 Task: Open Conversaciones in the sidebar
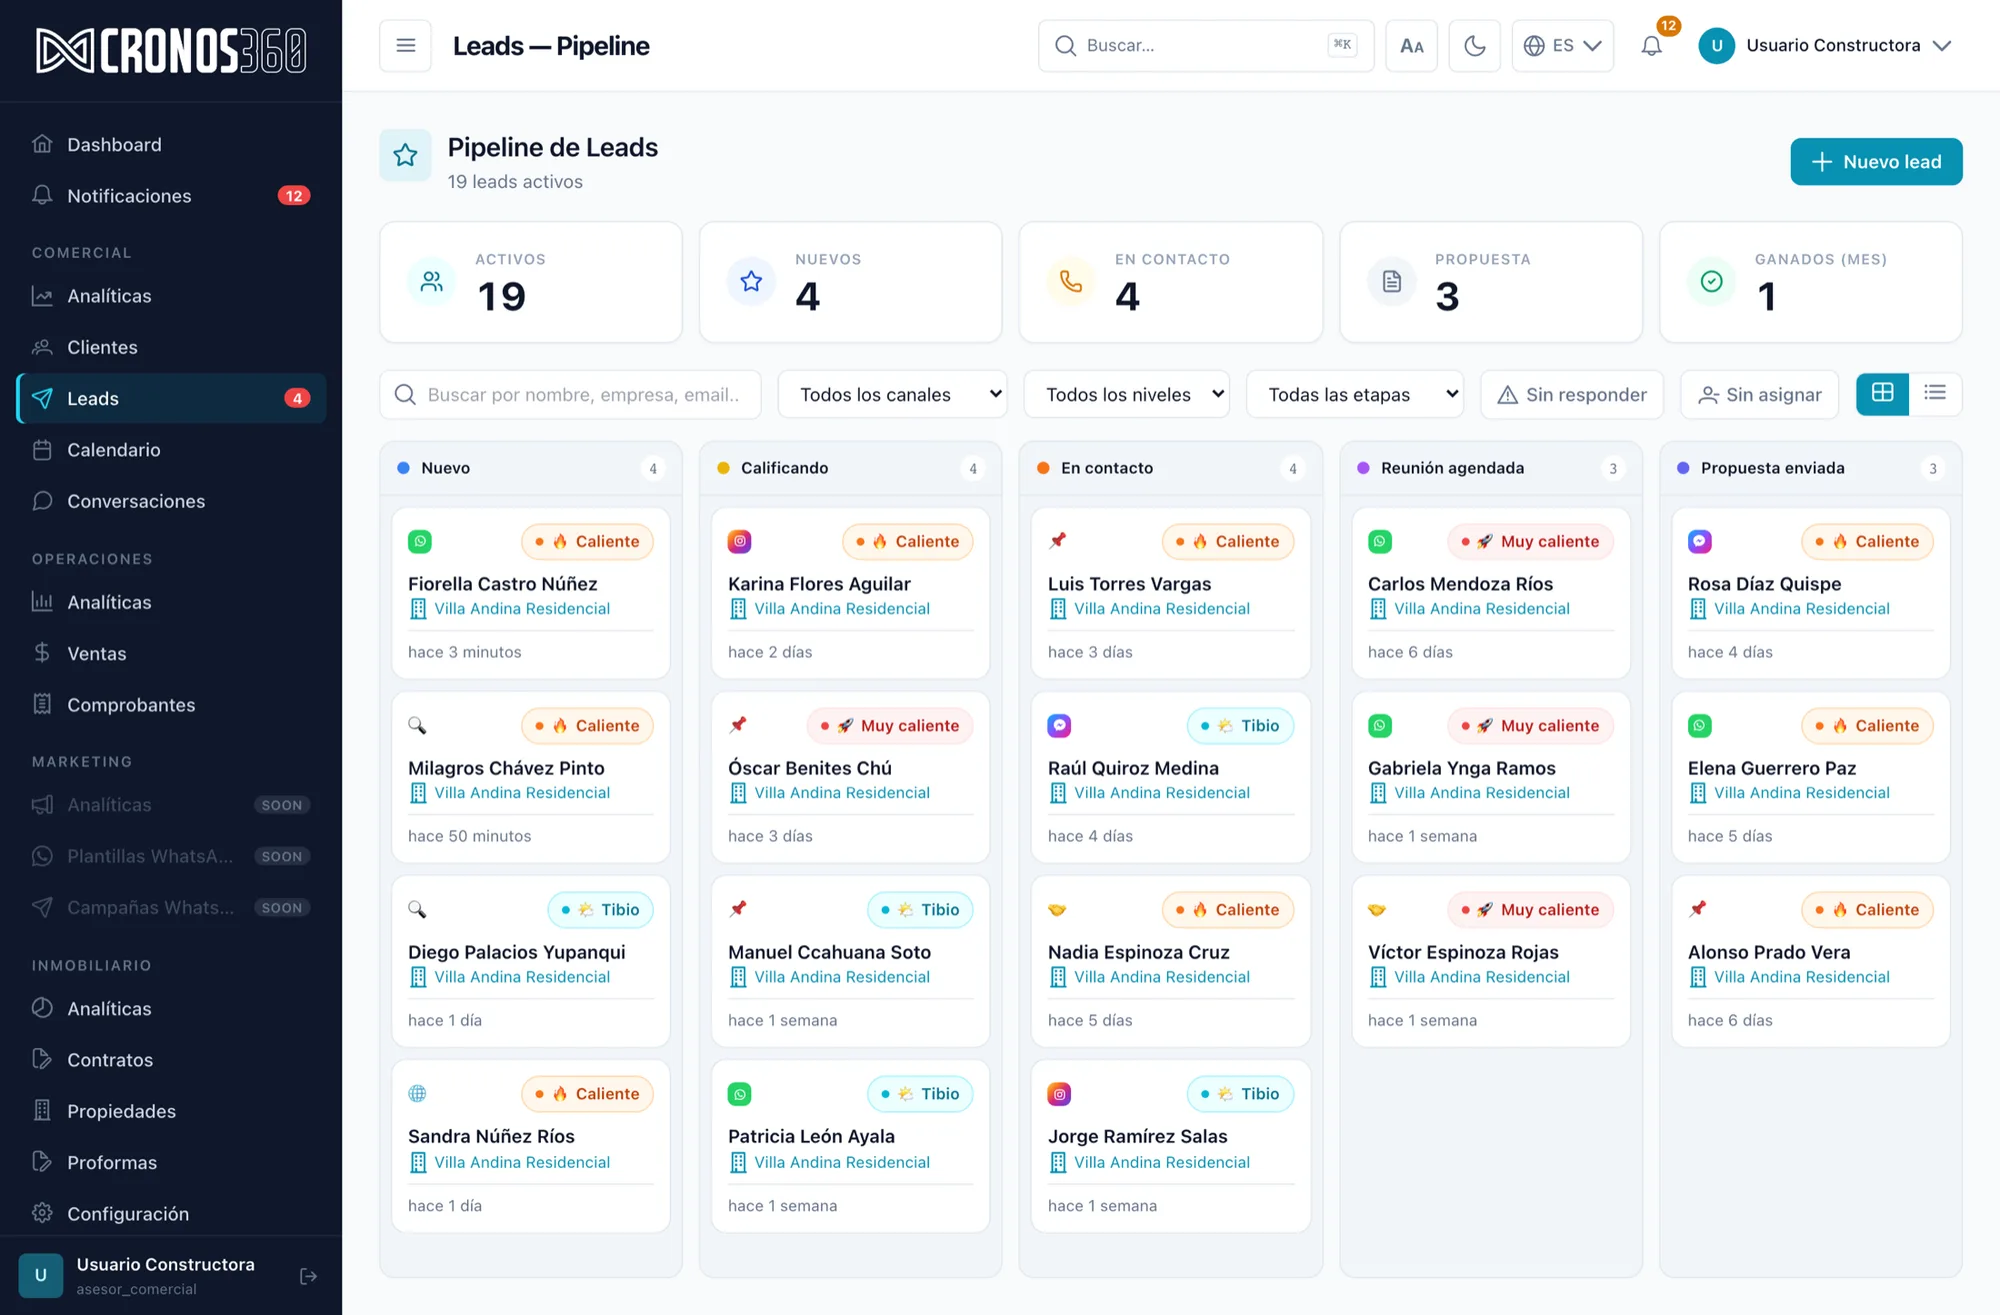[x=171, y=501]
